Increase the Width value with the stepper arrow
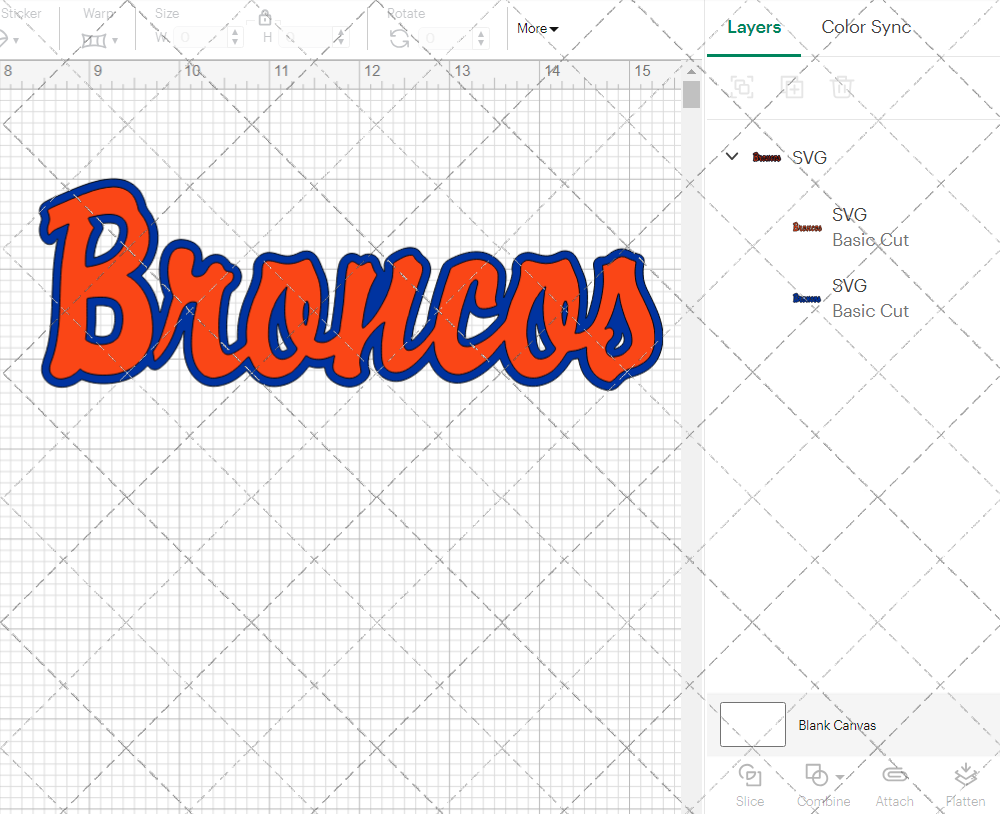Image resolution: width=1000 pixels, height=814 pixels. [236, 31]
